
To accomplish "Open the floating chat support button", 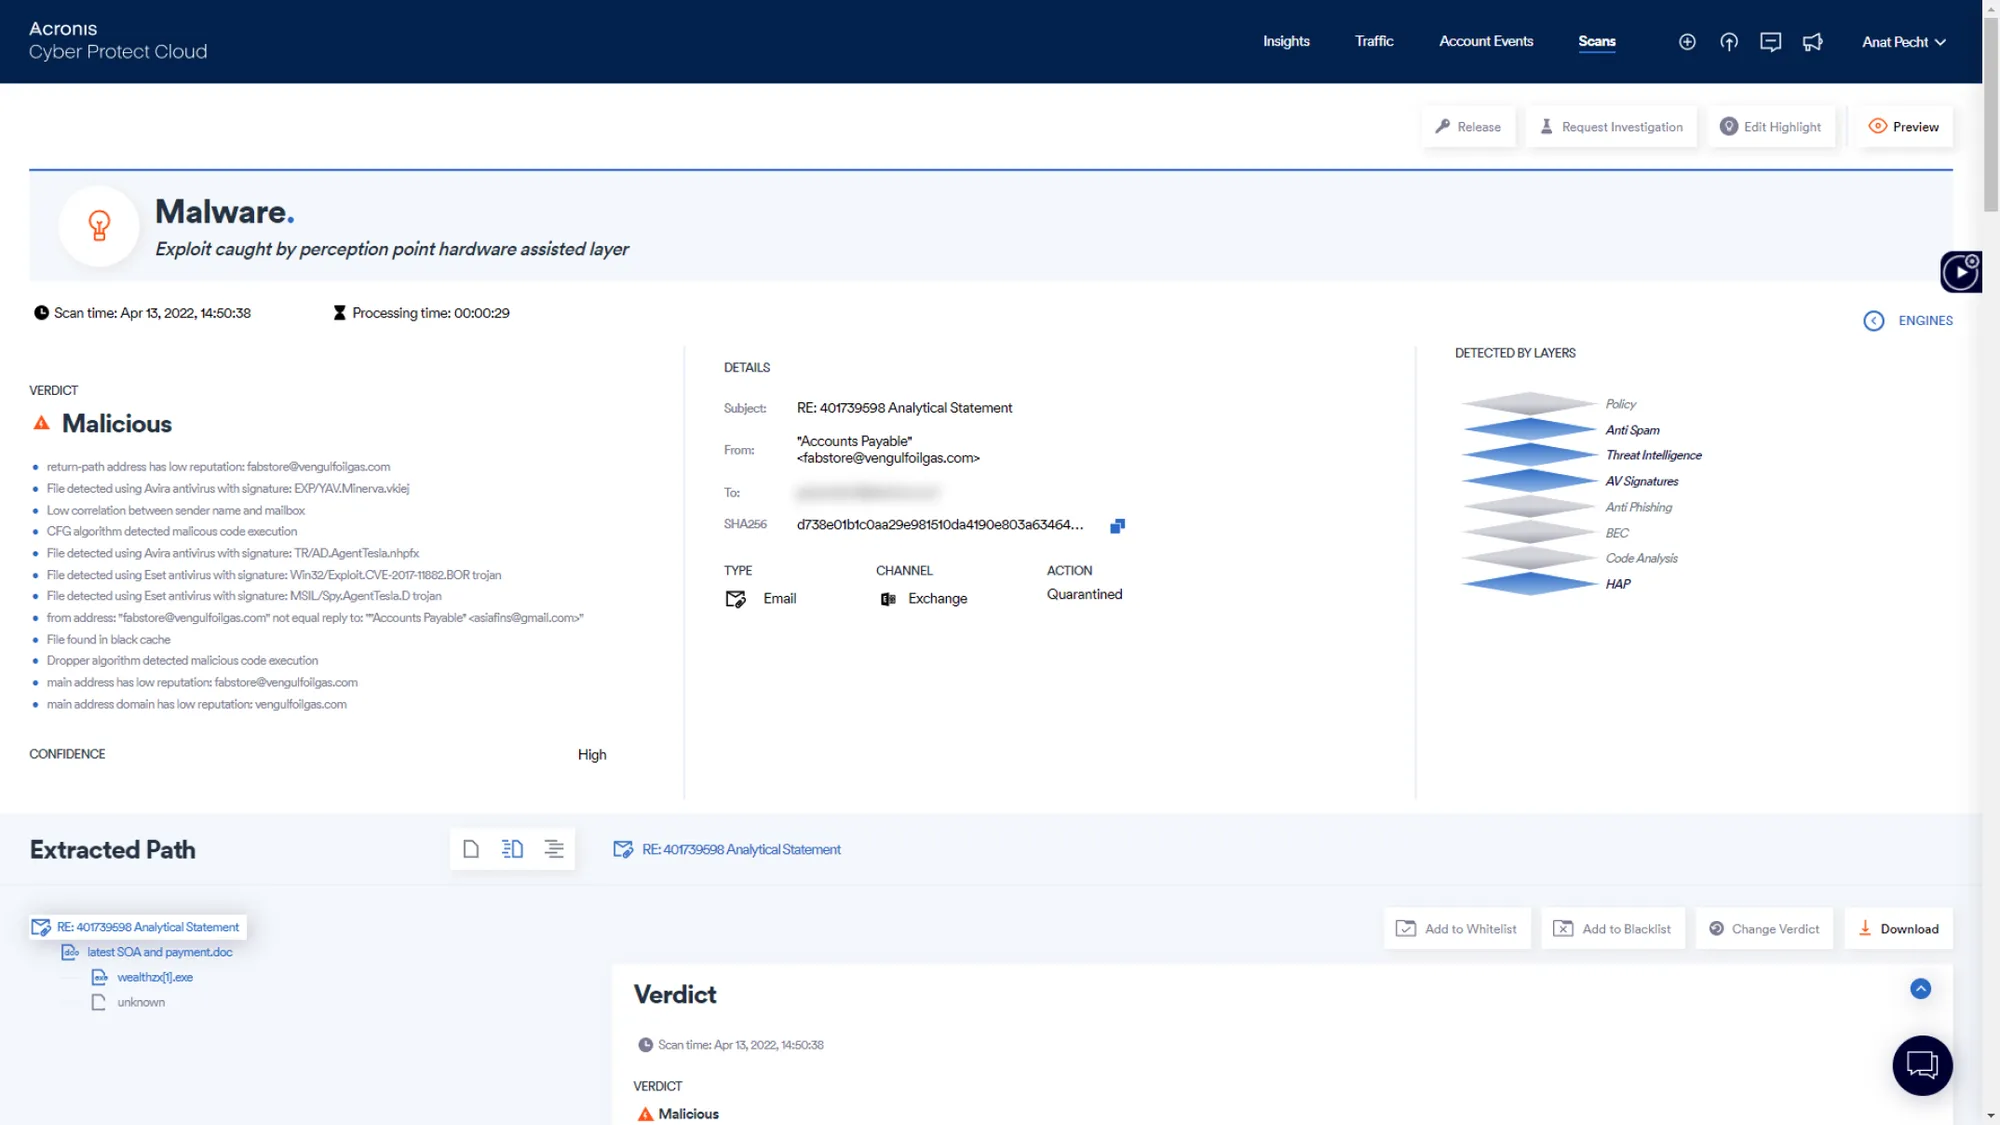I will [1921, 1065].
